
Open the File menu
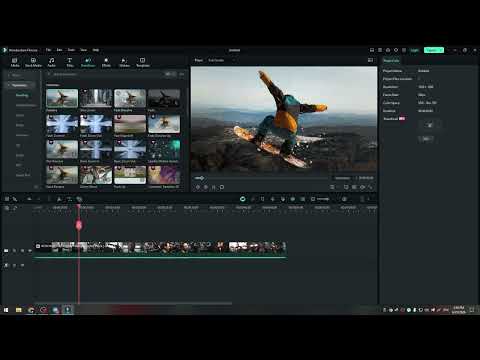[48, 50]
